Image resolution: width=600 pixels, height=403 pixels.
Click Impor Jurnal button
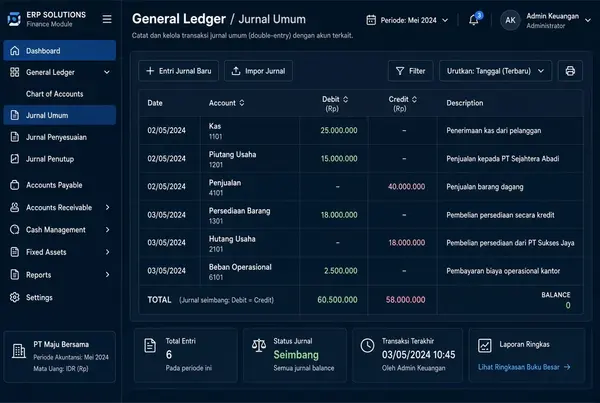pyautogui.click(x=258, y=71)
